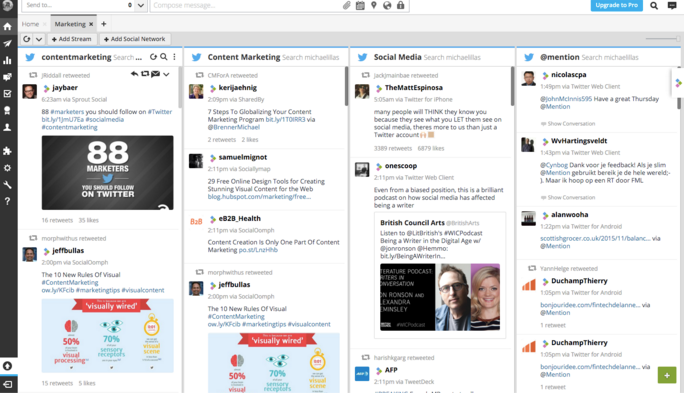Image resolution: width=684 pixels, height=394 pixels.
Task: Click the up-arrow circle icon near sidebar bottom
Action: 7,366
